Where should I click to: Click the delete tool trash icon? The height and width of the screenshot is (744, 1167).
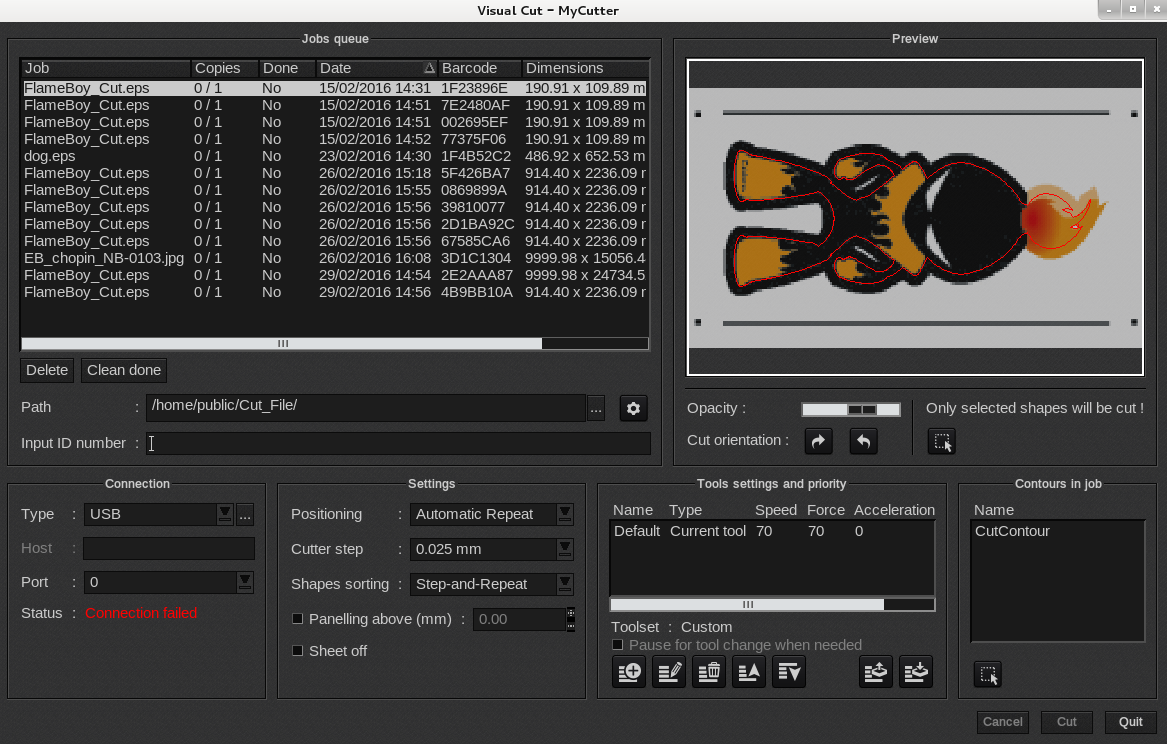coord(709,672)
